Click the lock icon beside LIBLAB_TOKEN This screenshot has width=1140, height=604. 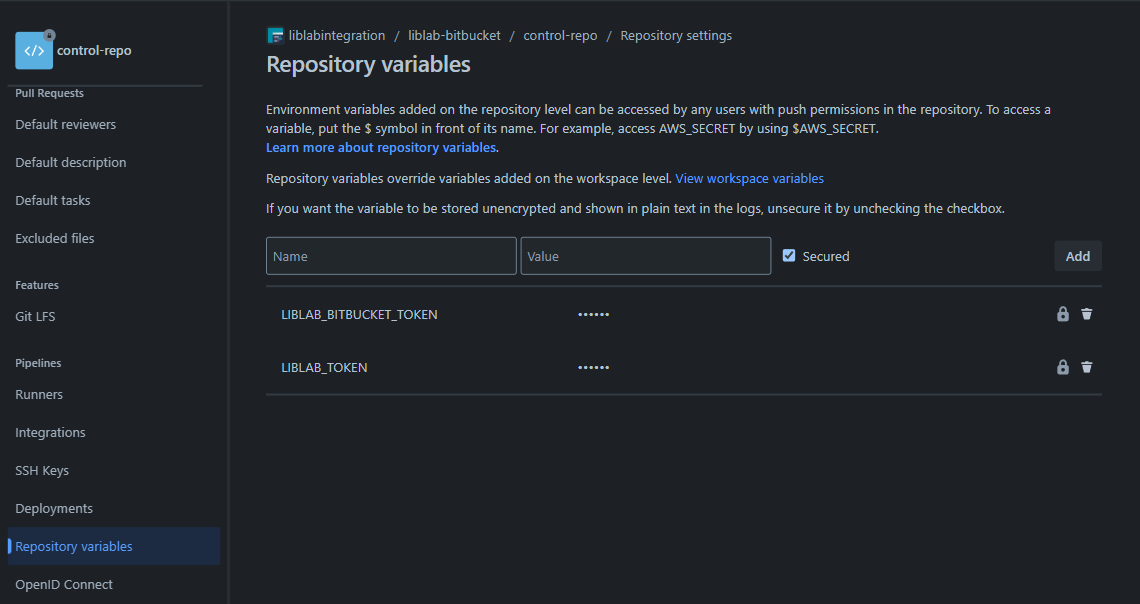(1062, 367)
